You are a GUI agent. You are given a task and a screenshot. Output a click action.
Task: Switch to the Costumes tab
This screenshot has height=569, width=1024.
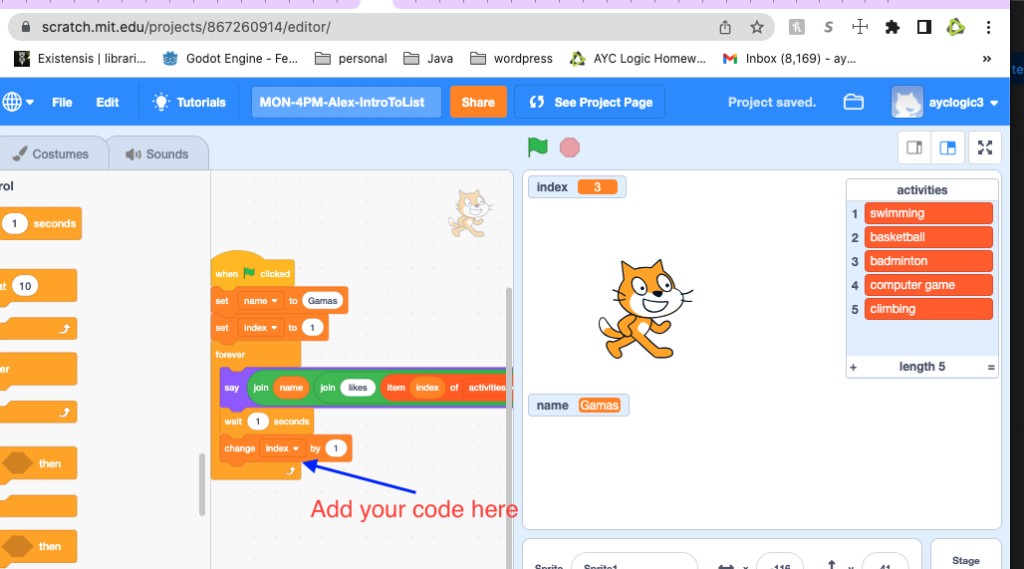51,154
